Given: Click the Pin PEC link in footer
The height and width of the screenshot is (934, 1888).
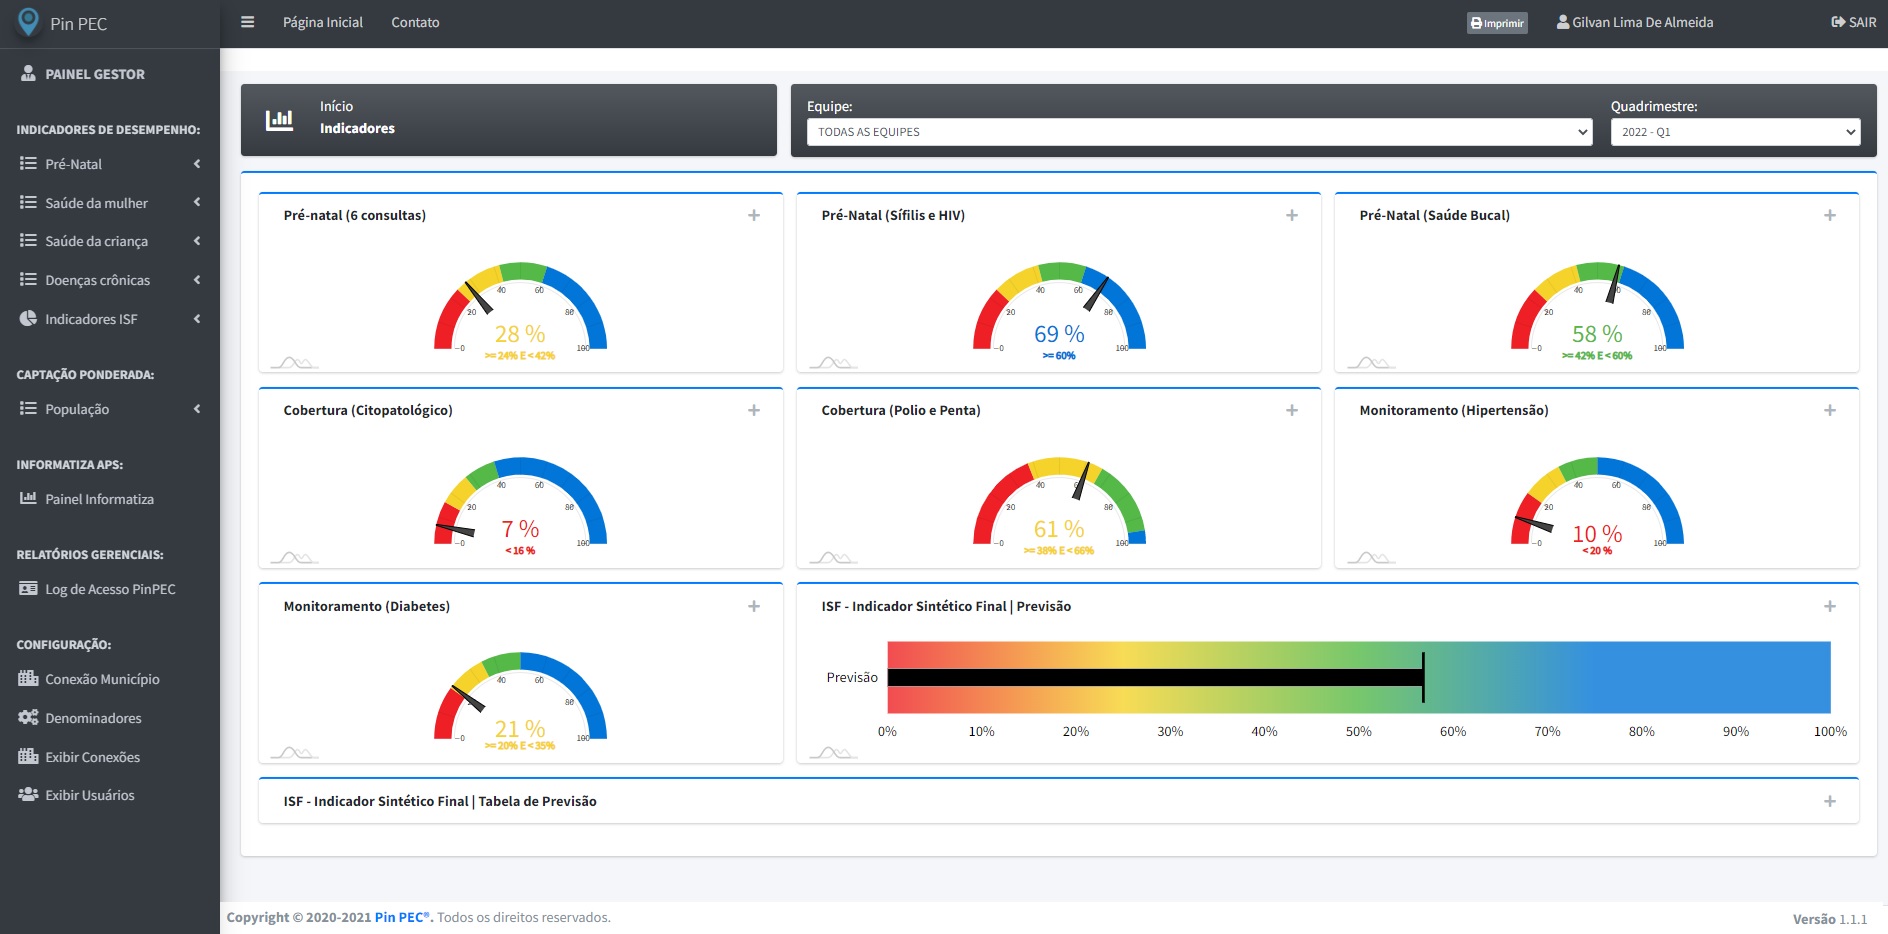Looking at the screenshot, I should [403, 917].
